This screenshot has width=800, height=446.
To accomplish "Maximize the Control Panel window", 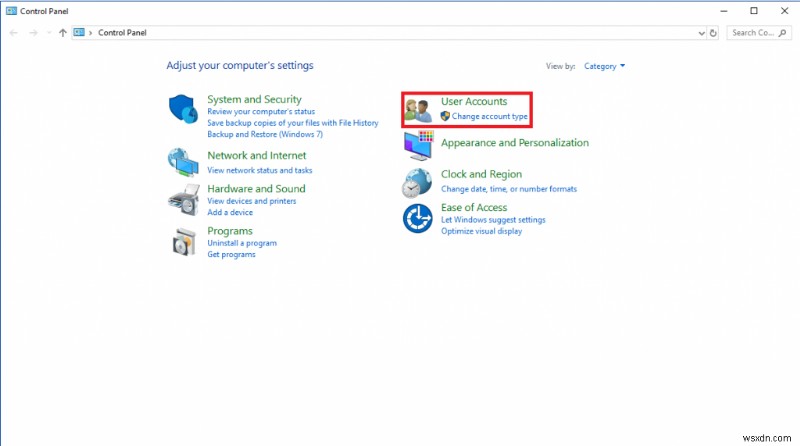I will click(x=754, y=11).
